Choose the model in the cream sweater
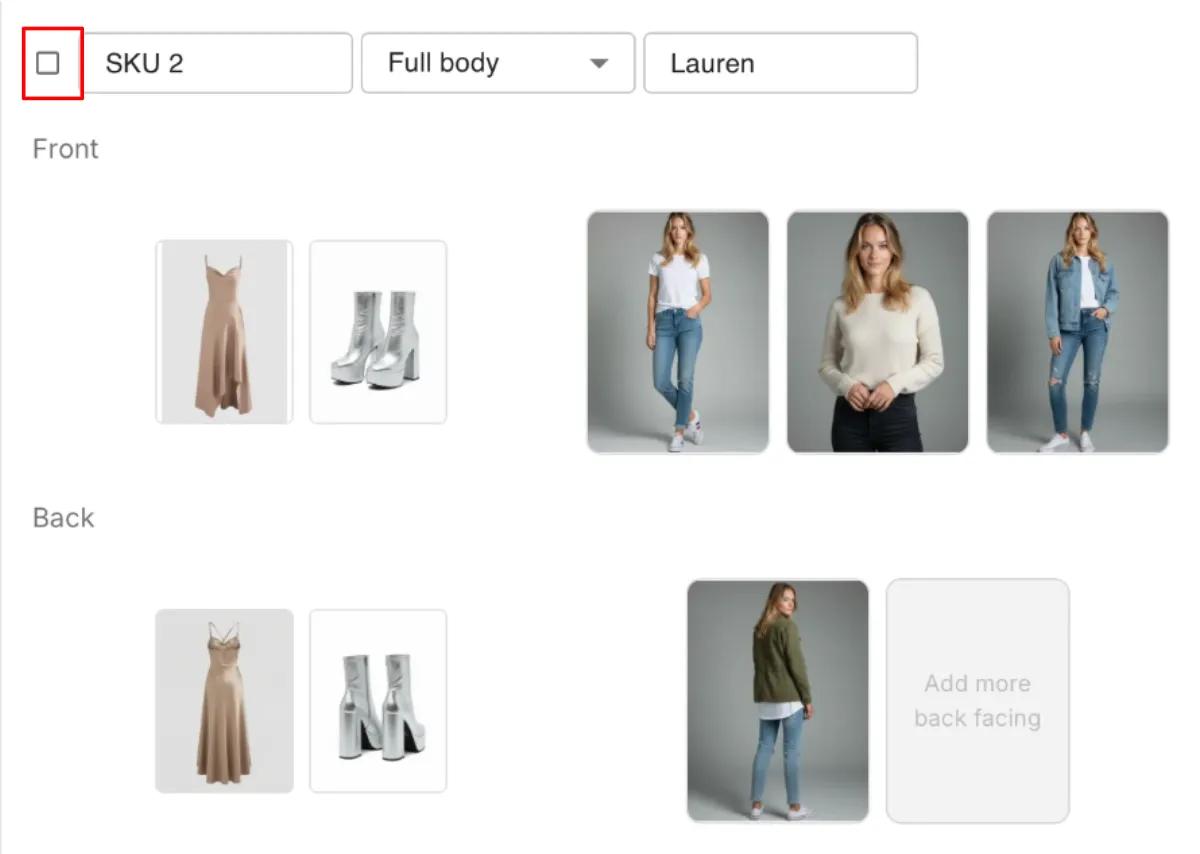The height and width of the screenshot is (854, 1200). point(878,331)
